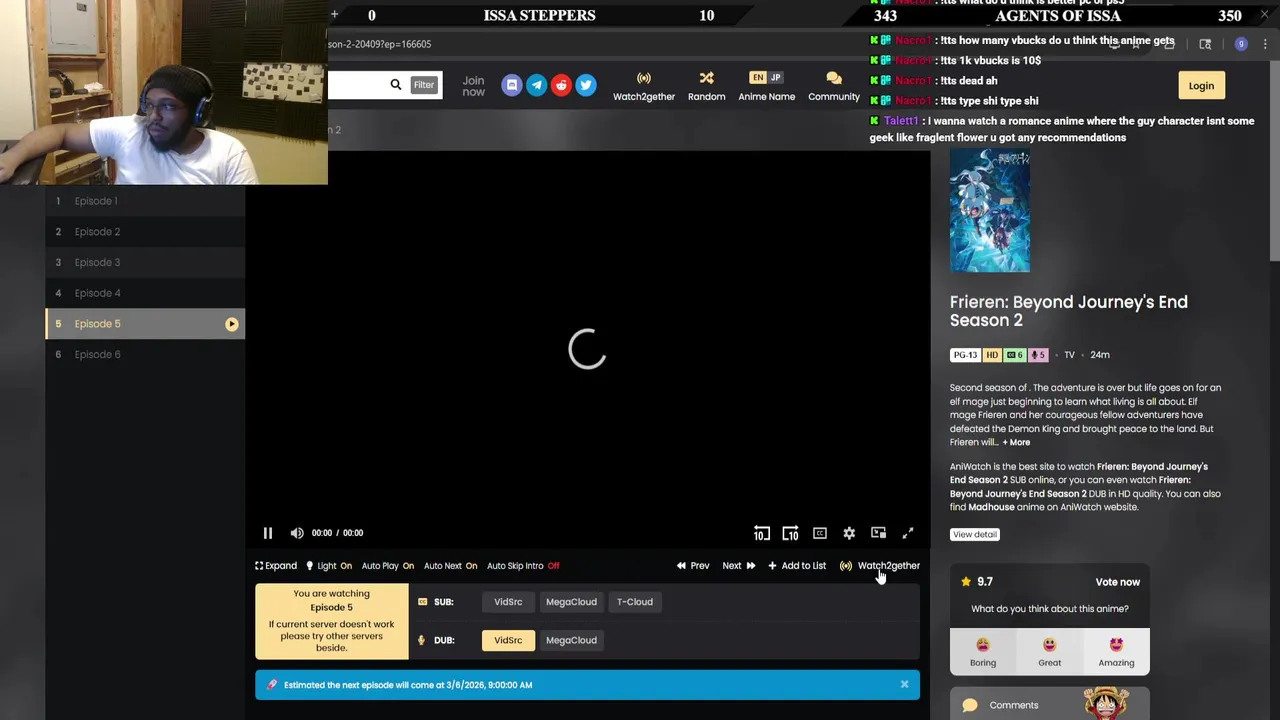Rate the anime as Amazing
Screen dimensions: 1280x720
pos(1116,652)
